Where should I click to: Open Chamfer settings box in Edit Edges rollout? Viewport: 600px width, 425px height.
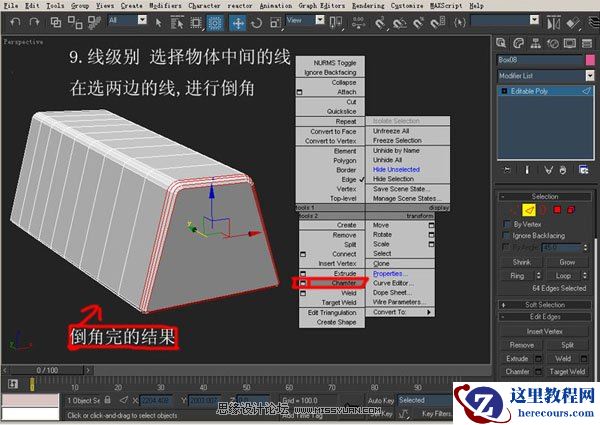point(538,371)
